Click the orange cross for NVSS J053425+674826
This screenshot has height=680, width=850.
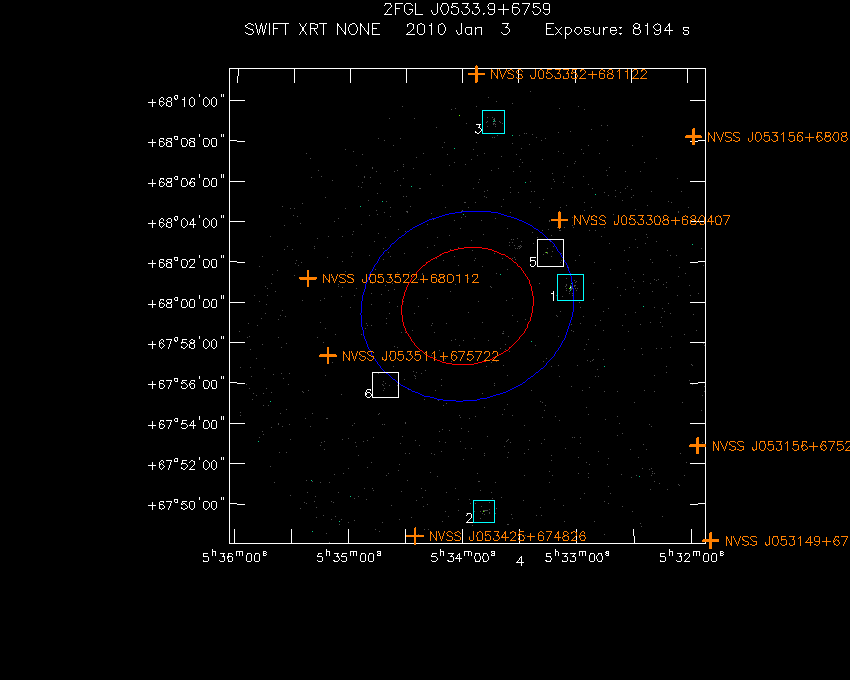pos(415,536)
